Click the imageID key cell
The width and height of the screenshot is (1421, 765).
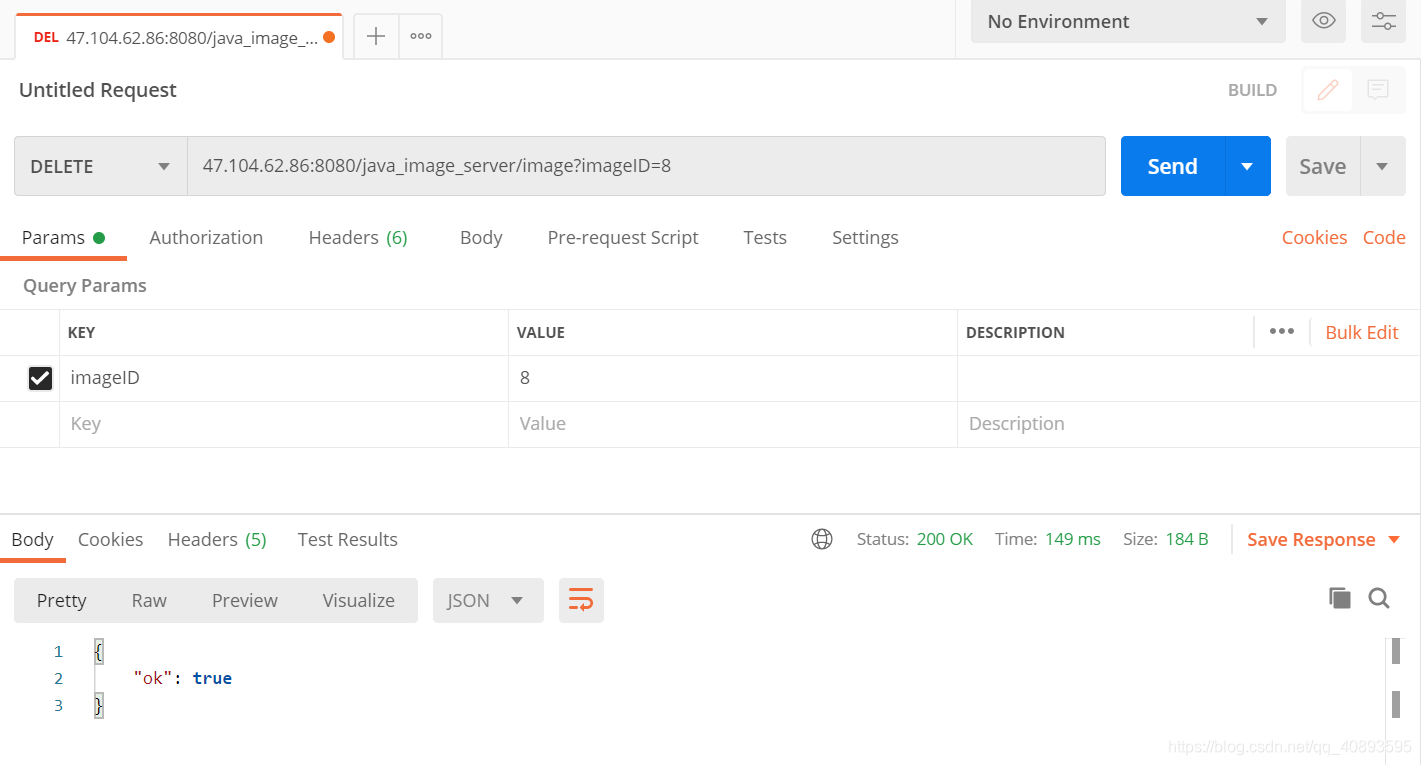[x=284, y=378]
